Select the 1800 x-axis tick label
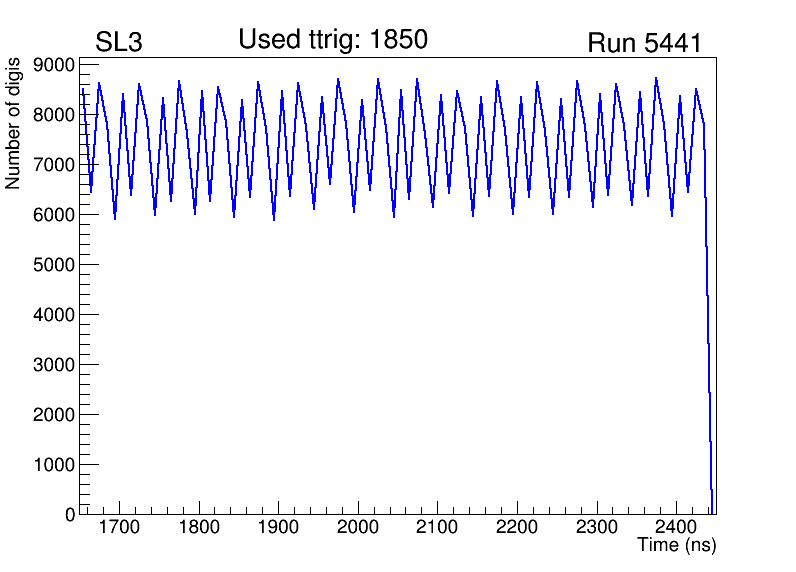The height and width of the screenshot is (572, 796). pos(199,528)
